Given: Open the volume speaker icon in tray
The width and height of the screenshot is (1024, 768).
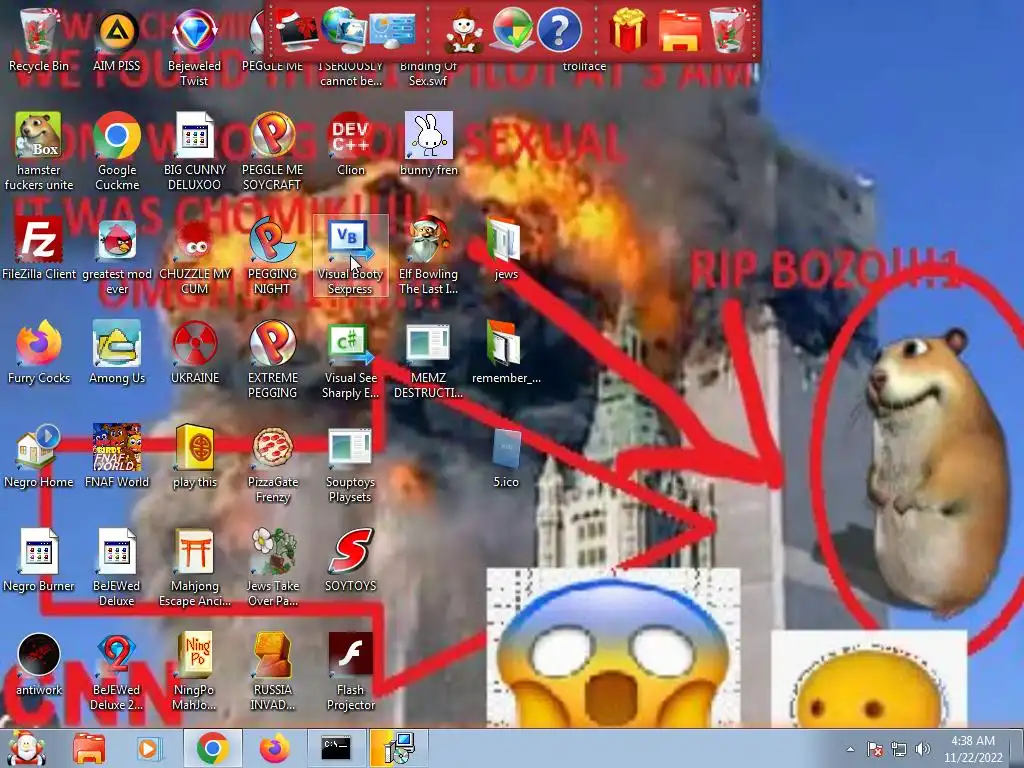Looking at the screenshot, I should click(922, 749).
